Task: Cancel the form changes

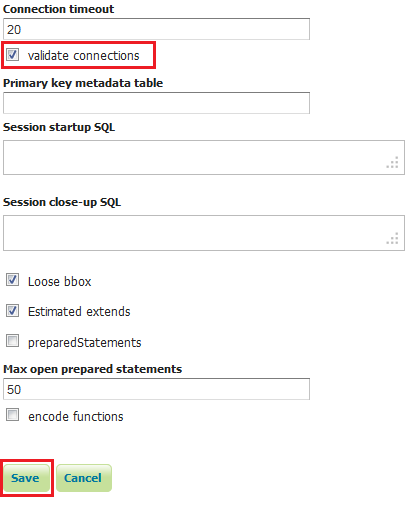Action: (84, 478)
